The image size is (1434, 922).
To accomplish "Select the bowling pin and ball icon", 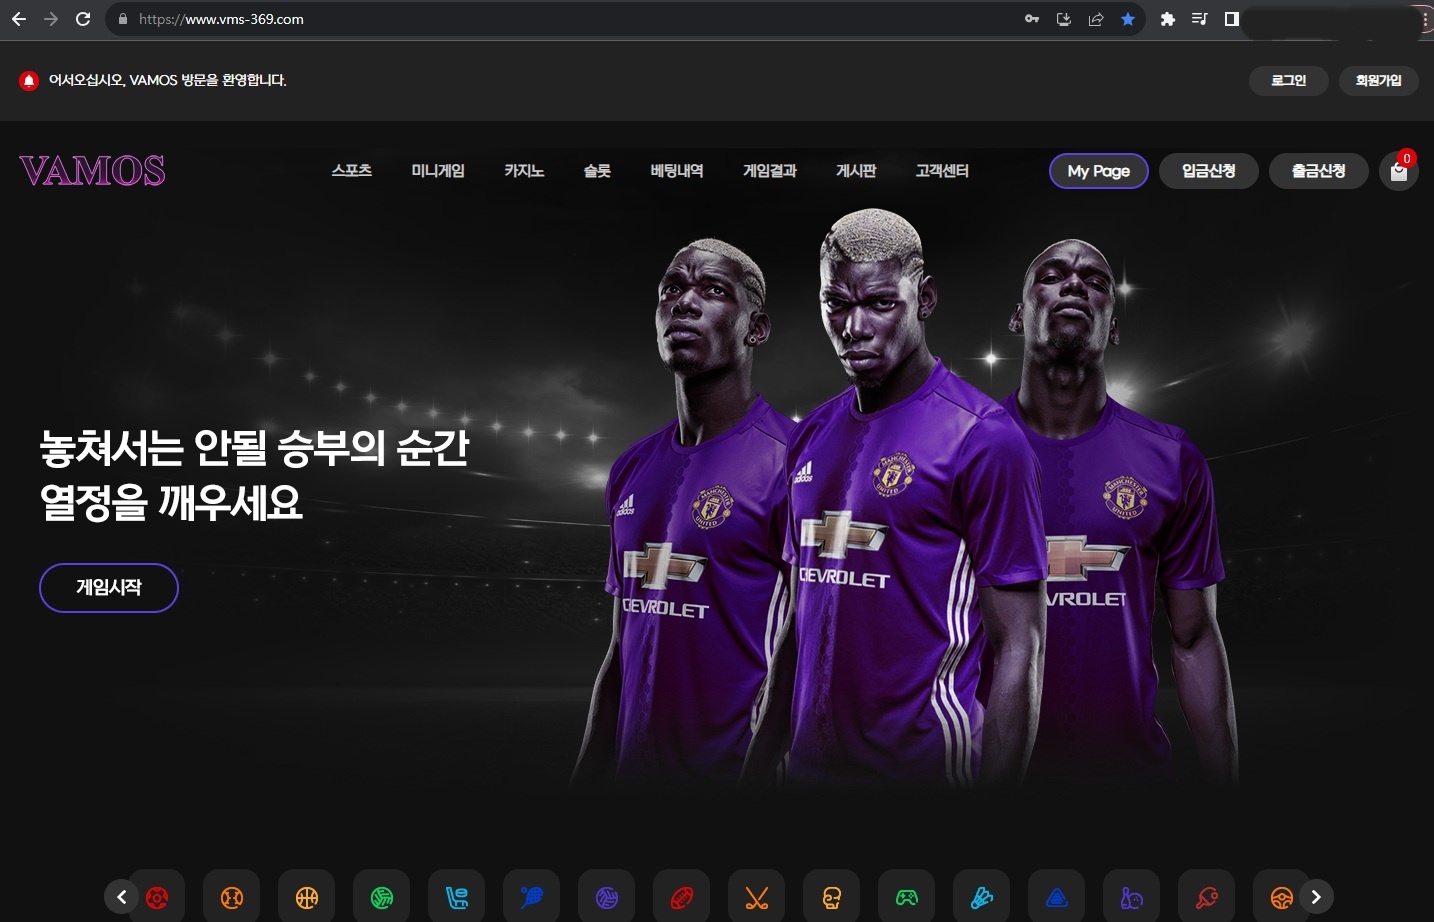I will click(1132, 897).
